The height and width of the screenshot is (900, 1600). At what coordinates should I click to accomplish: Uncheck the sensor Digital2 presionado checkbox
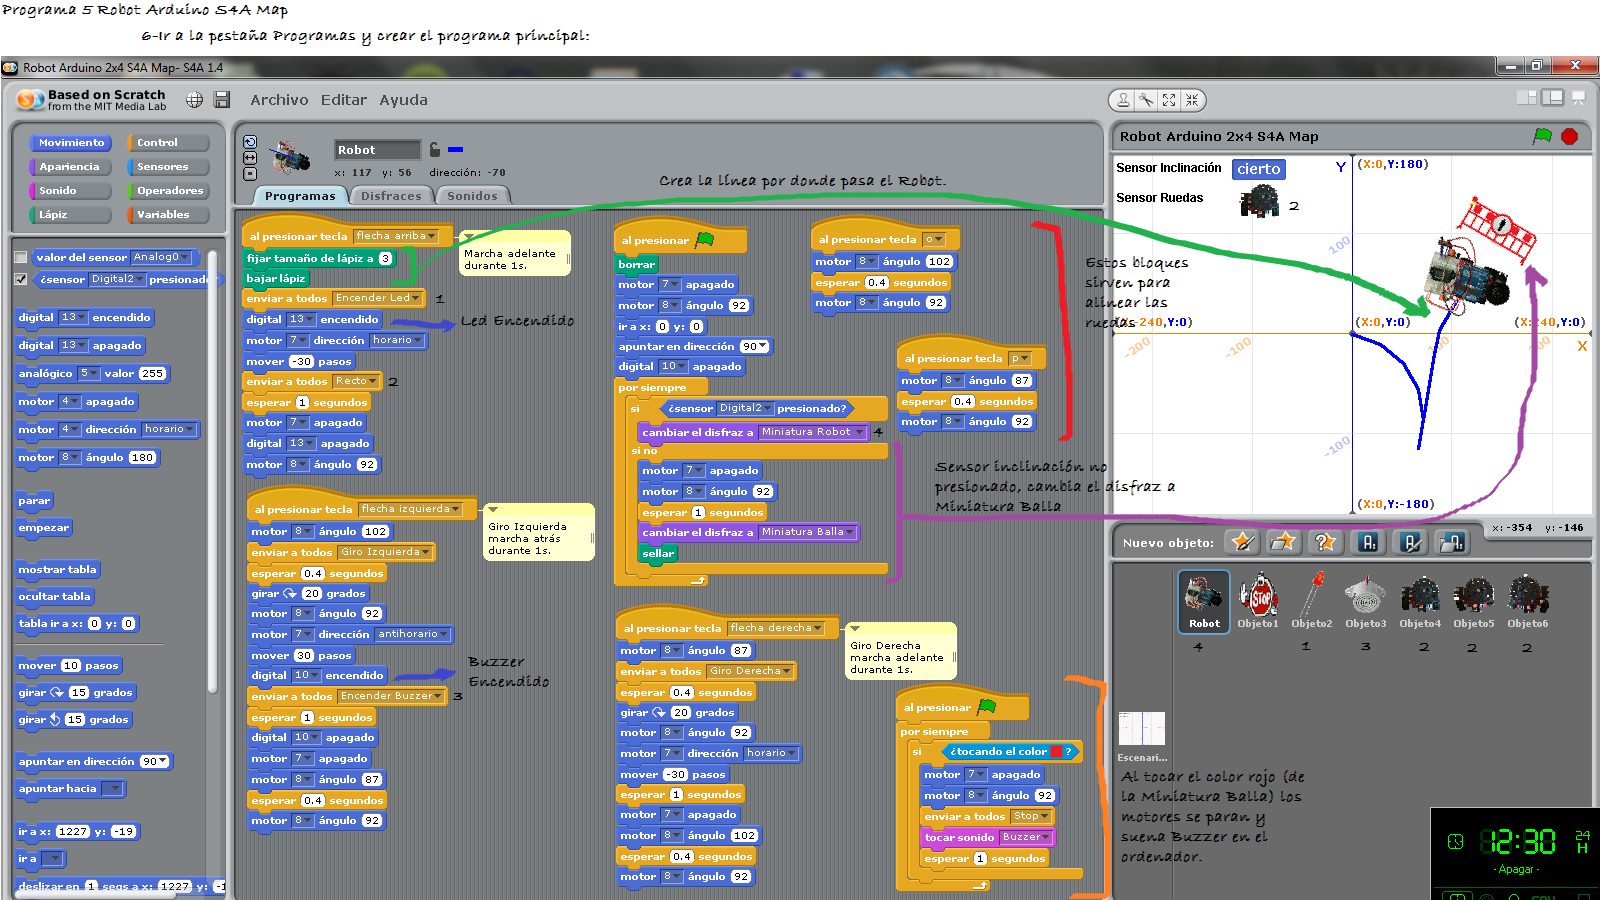coord(20,279)
